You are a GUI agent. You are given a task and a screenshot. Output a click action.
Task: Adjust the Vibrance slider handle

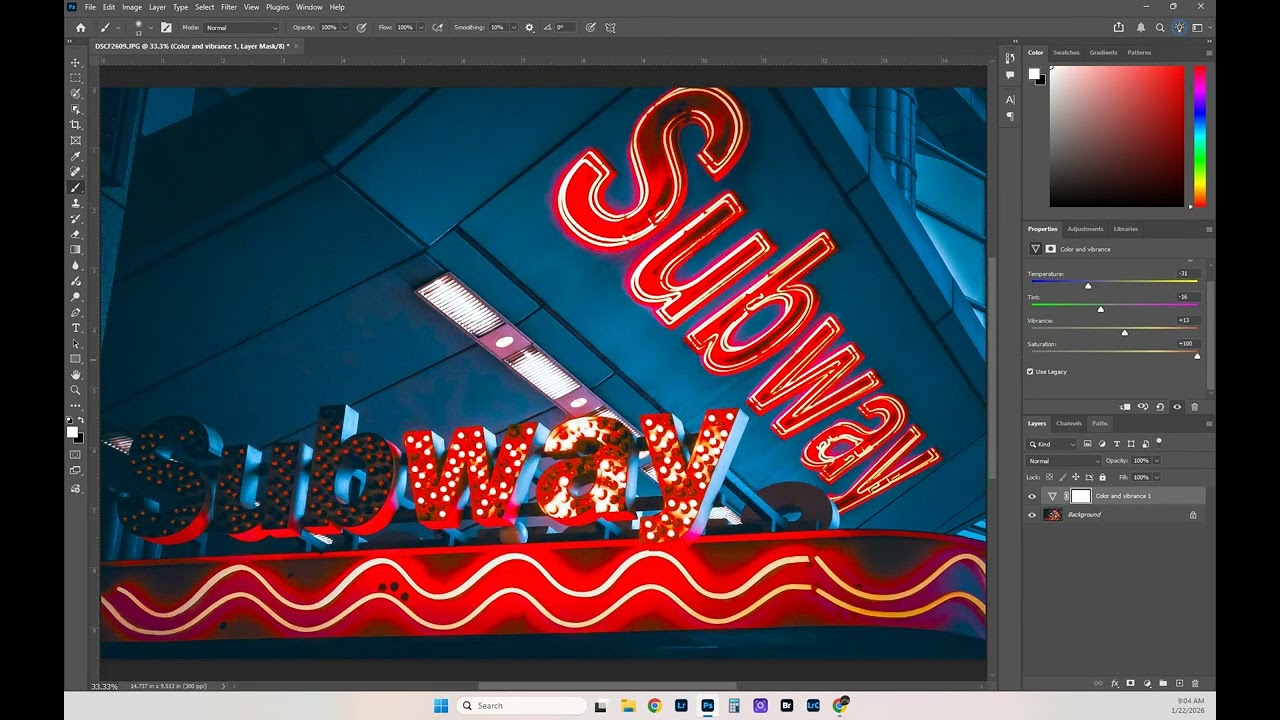pos(1125,332)
